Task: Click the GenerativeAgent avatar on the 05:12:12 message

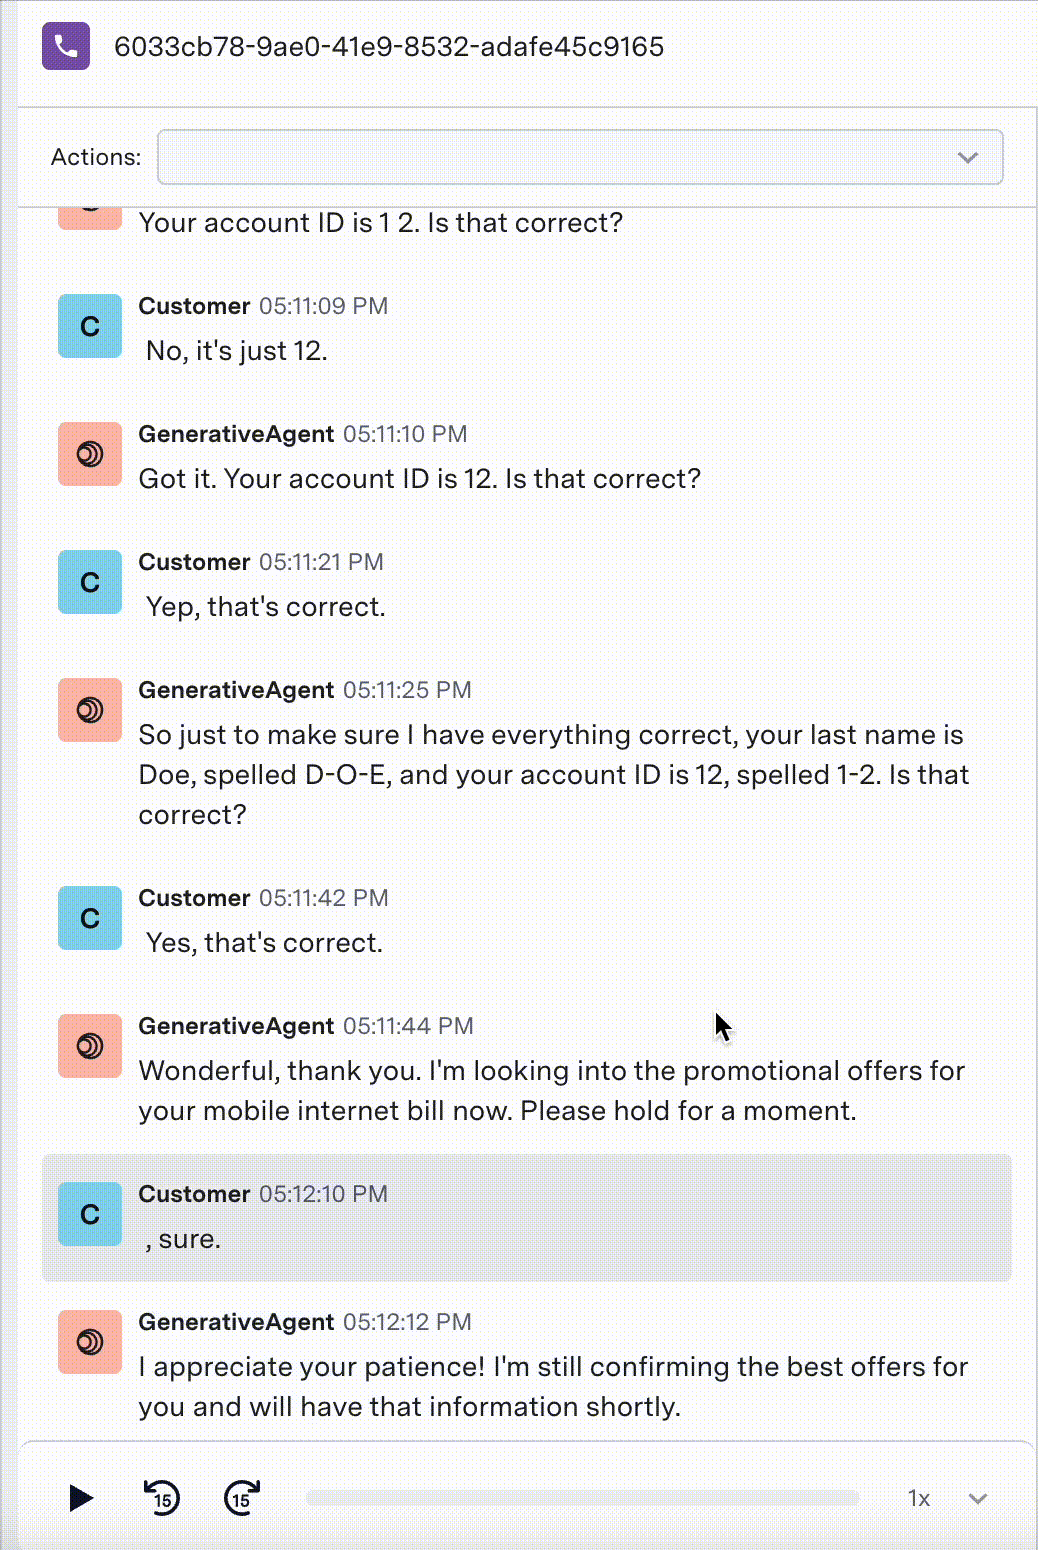Action: tap(89, 1342)
